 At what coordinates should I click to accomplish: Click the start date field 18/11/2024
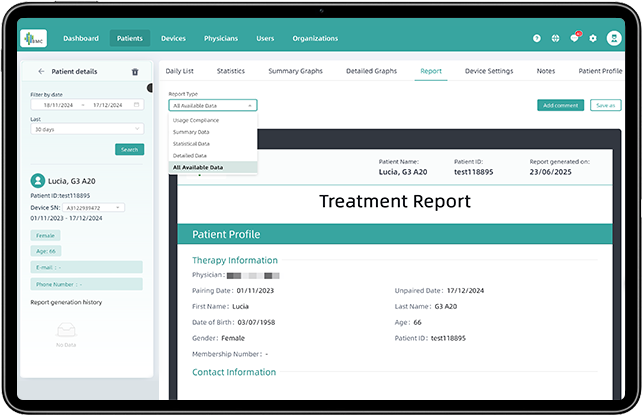(x=60, y=104)
